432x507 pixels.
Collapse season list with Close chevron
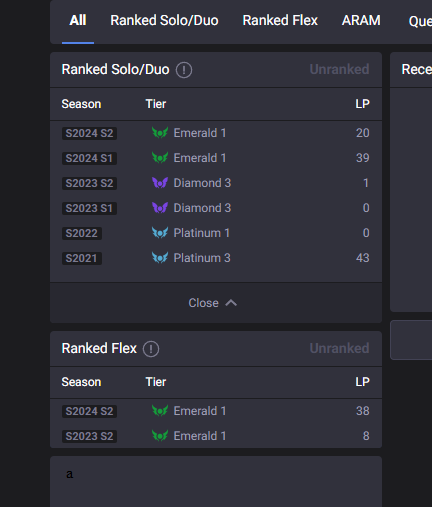coord(213,303)
